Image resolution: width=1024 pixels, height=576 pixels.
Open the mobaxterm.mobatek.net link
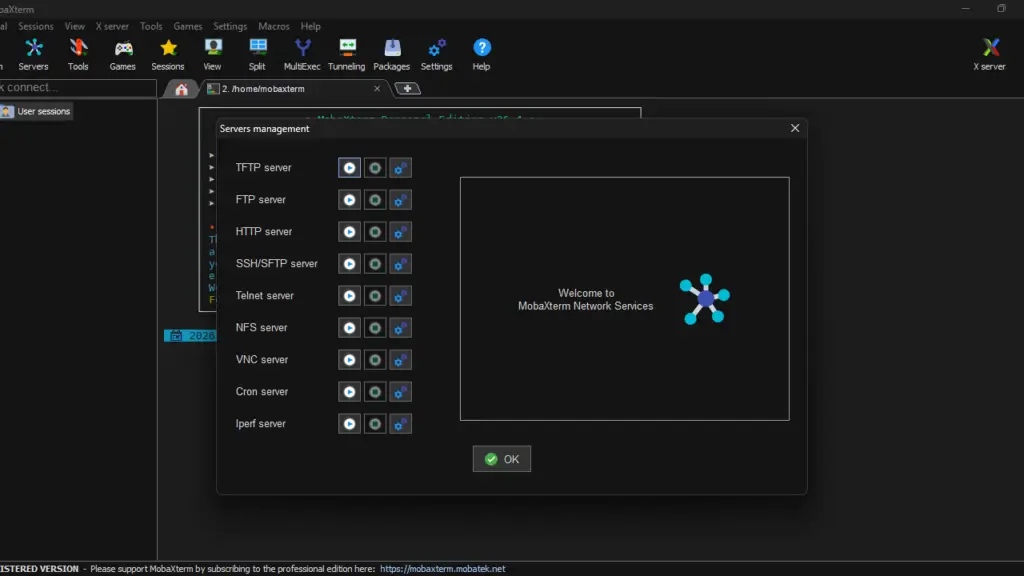[x=443, y=569]
